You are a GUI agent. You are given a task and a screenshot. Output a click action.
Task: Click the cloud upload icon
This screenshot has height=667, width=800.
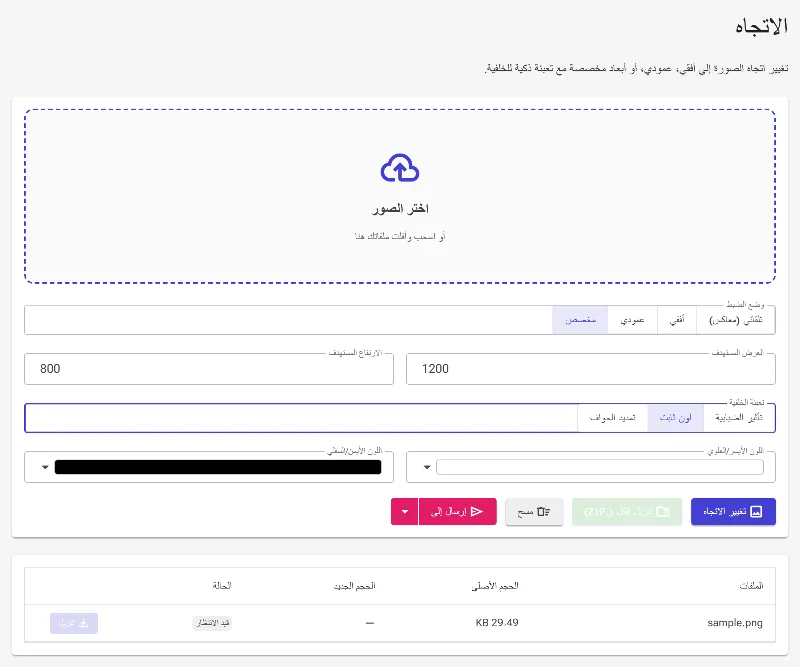tap(400, 168)
